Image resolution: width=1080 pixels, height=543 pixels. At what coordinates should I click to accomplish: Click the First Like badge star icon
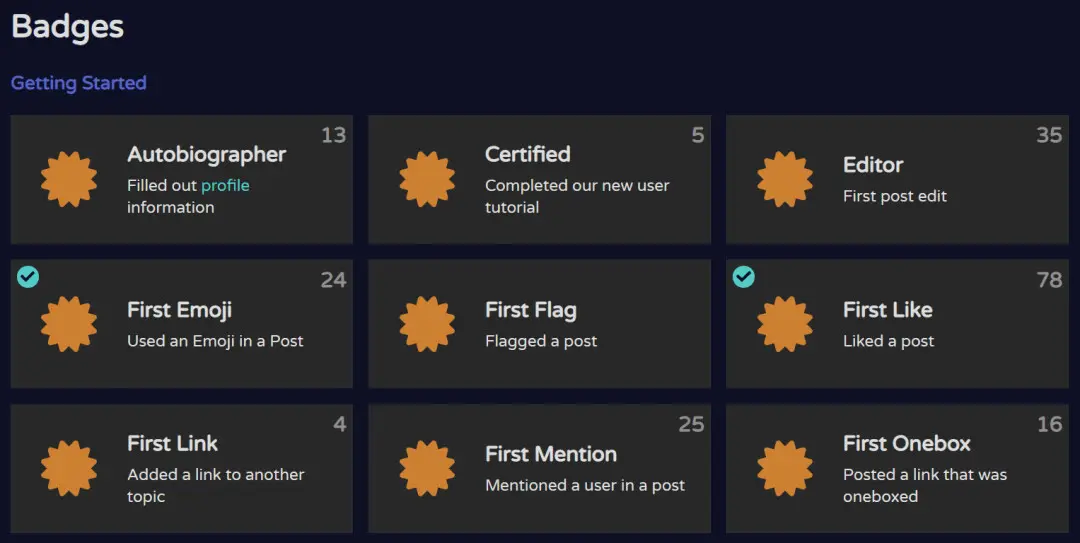point(785,324)
